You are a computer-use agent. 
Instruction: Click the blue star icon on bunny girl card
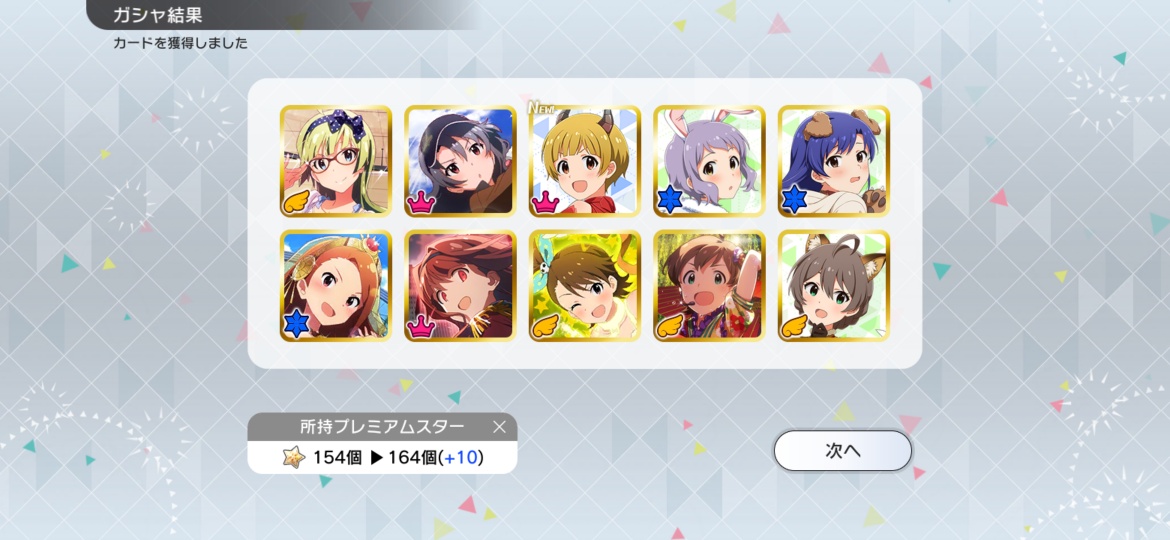pyautogui.click(x=669, y=201)
